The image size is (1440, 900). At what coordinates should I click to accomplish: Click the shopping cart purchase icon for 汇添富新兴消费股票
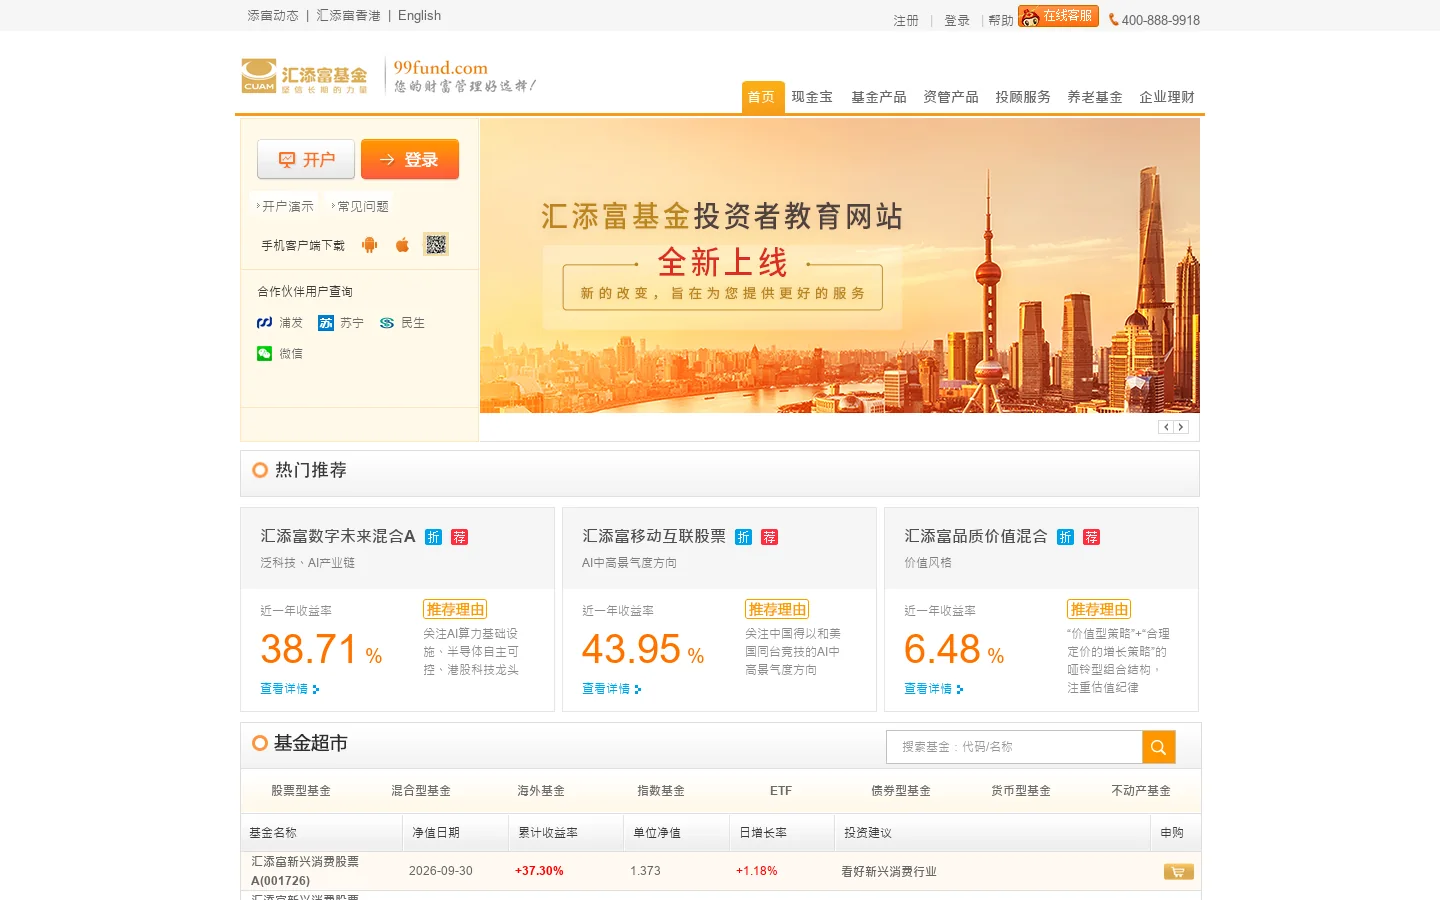[x=1178, y=872]
